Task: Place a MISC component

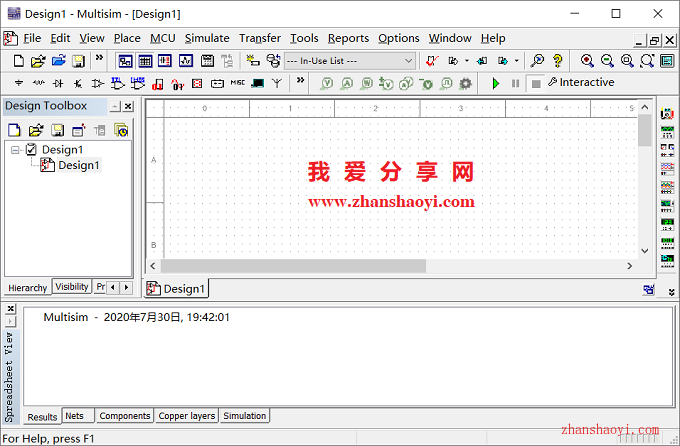Action: pyautogui.click(x=238, y=83)
